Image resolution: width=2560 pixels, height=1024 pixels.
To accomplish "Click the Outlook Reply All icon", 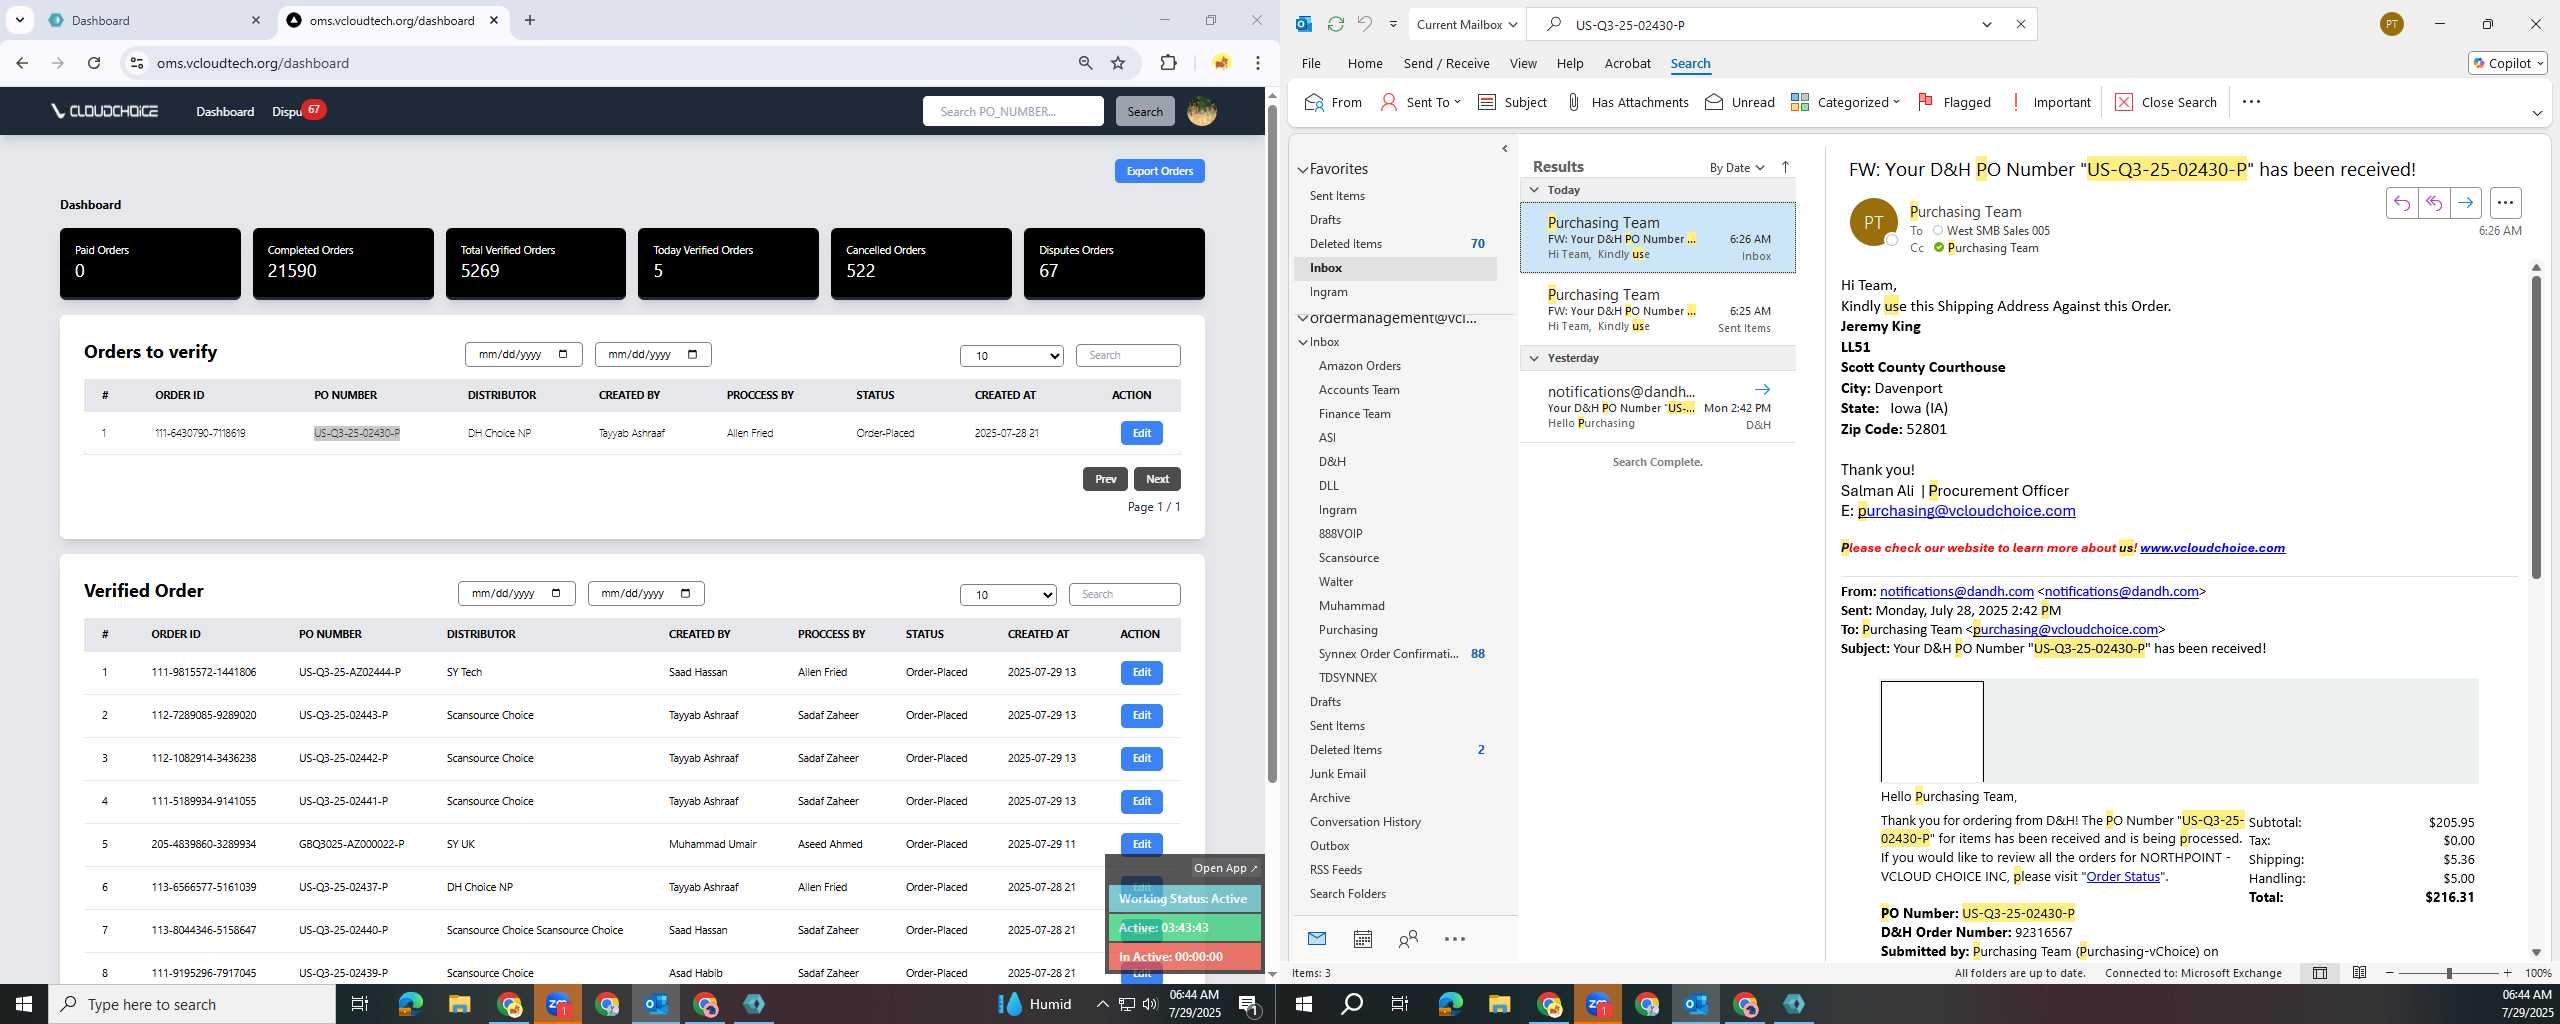I will [x=2434, y=203].
